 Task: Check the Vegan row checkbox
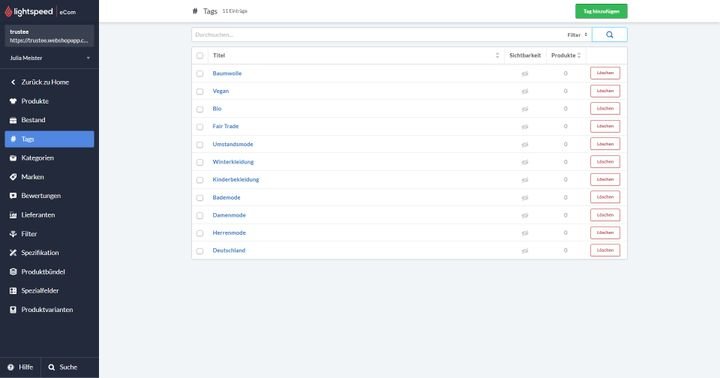200,91
